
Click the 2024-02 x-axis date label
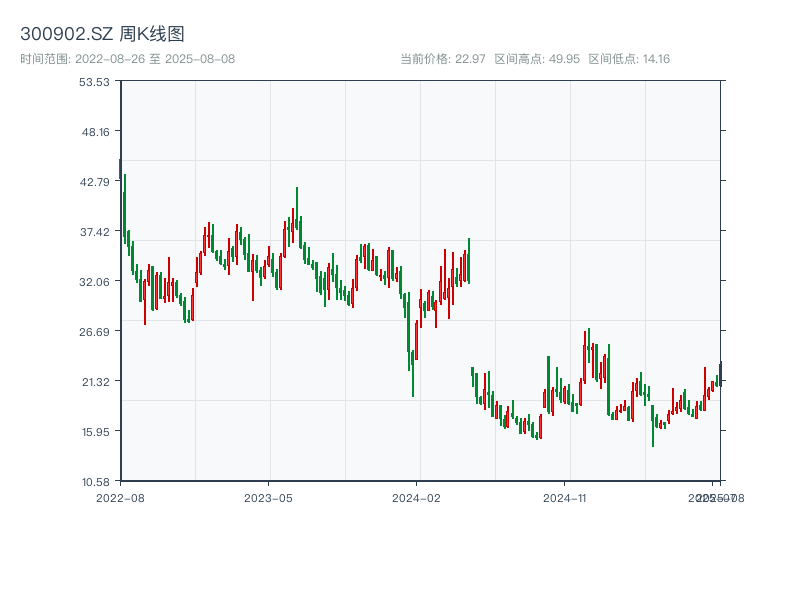416,497
